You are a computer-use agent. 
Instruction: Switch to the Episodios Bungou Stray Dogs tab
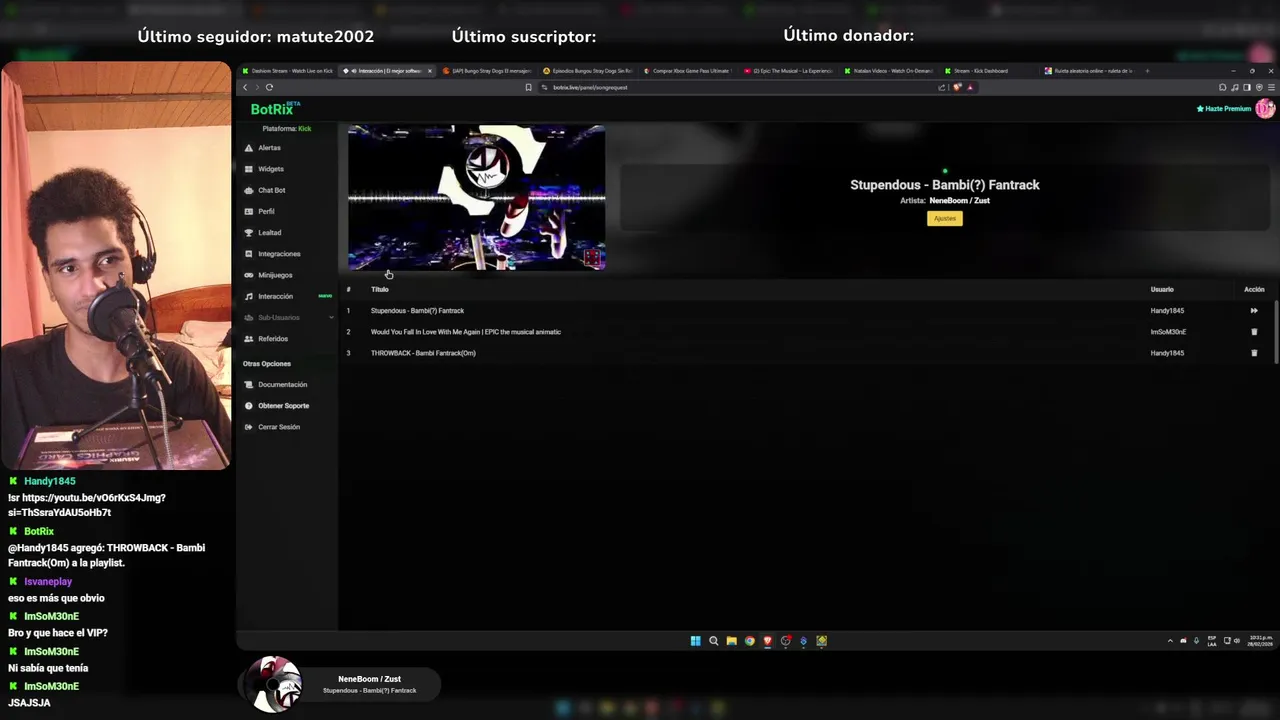point(588,71)
